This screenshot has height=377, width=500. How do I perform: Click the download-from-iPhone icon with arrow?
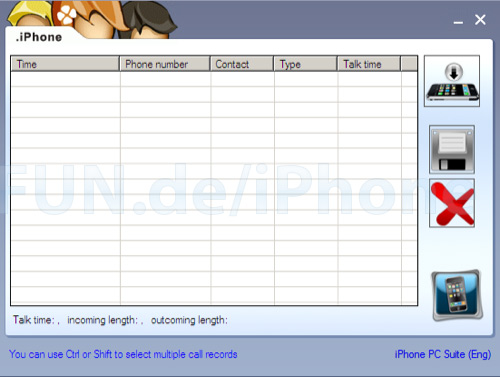tap(452, 81)
